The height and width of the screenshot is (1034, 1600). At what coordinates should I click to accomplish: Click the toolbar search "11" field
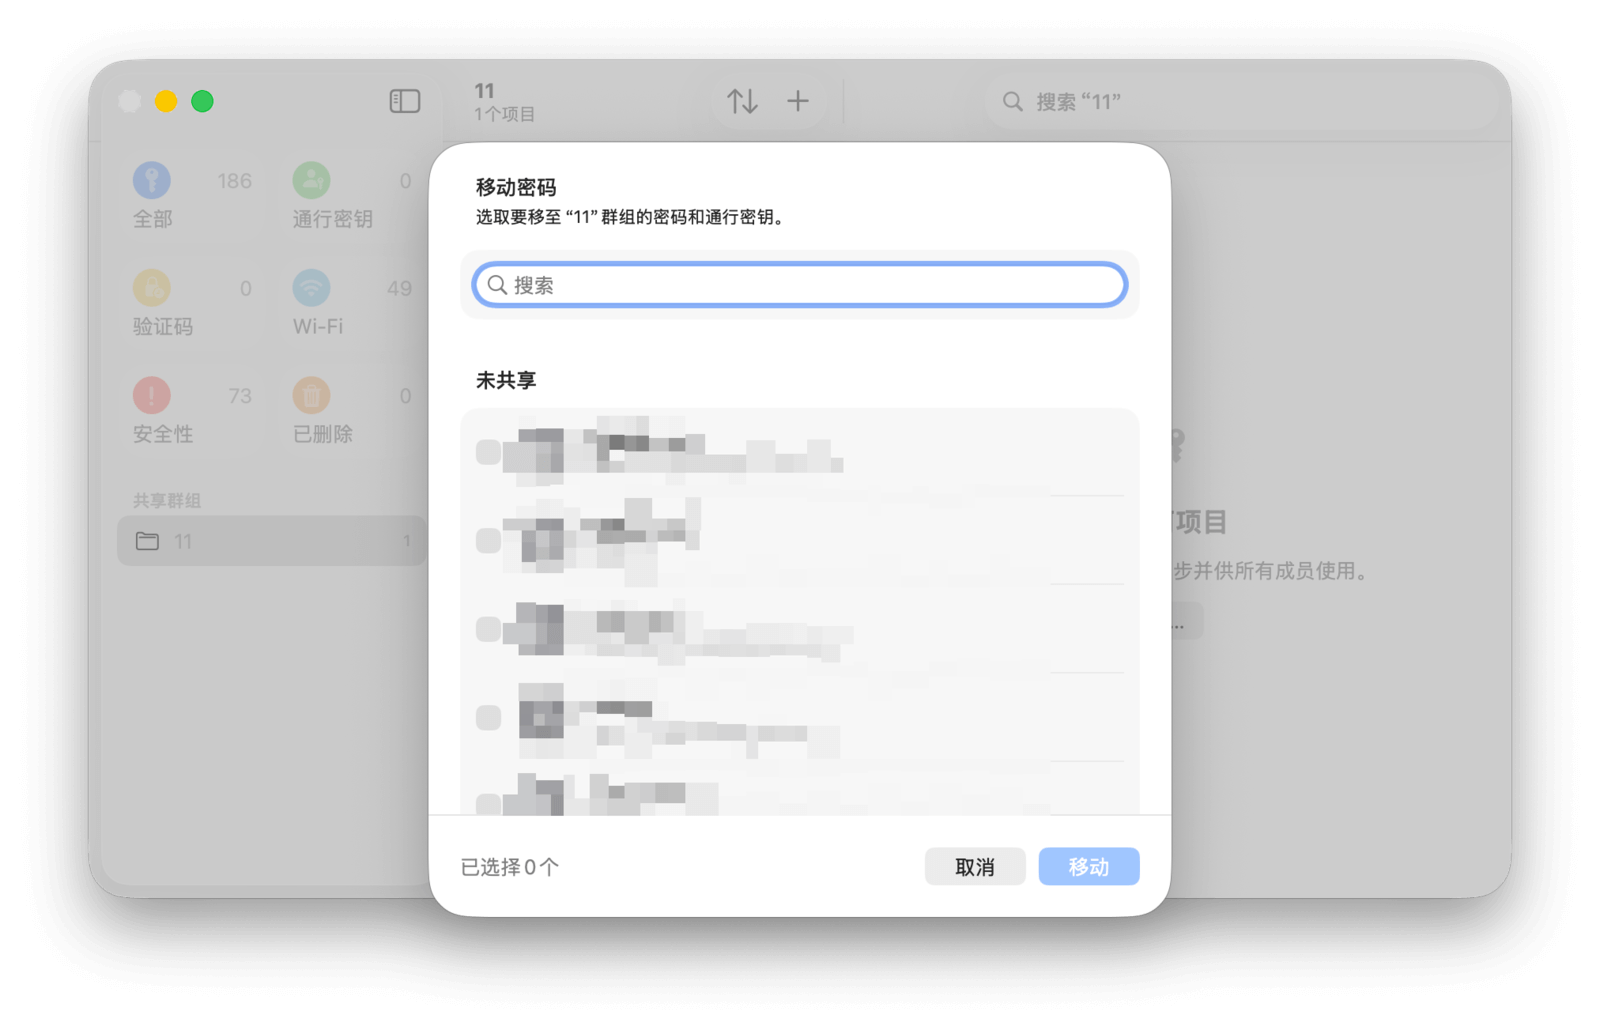pos(1240,102)
